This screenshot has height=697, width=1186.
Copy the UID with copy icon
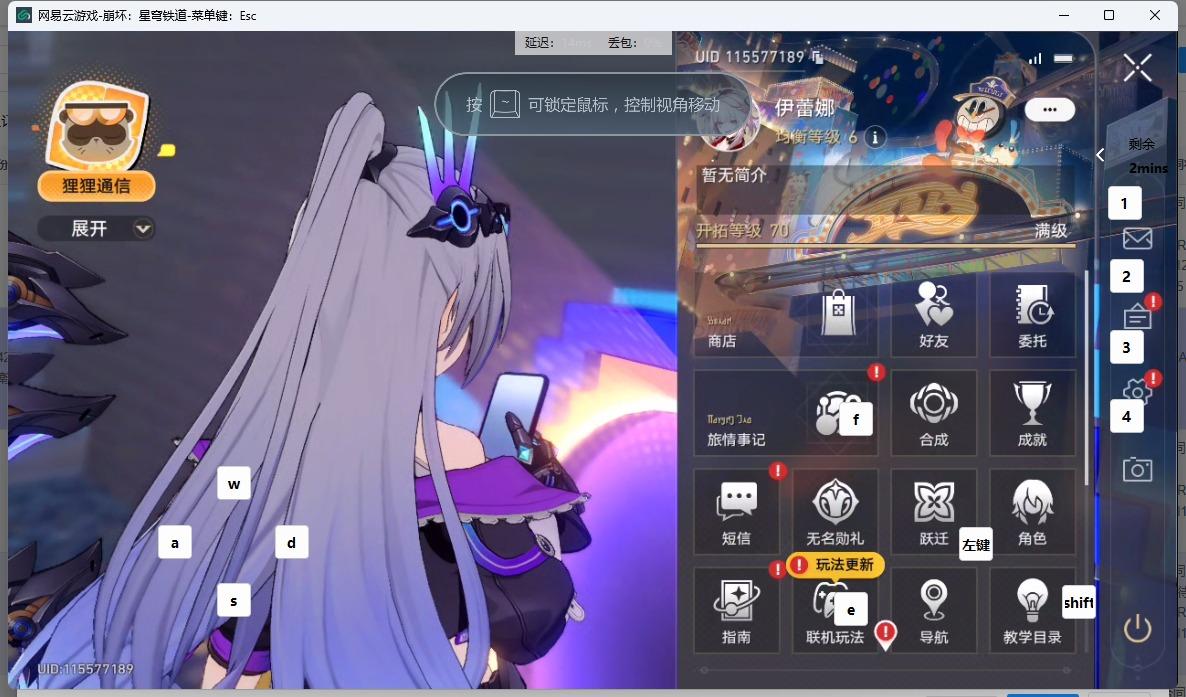point(818,57)
